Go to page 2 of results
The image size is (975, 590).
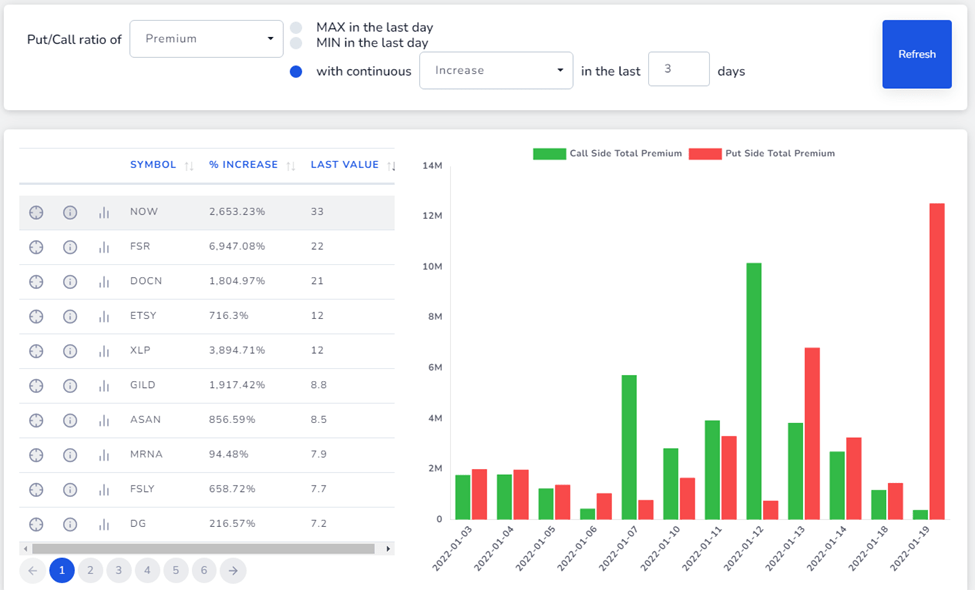click(x=90, y=570)
